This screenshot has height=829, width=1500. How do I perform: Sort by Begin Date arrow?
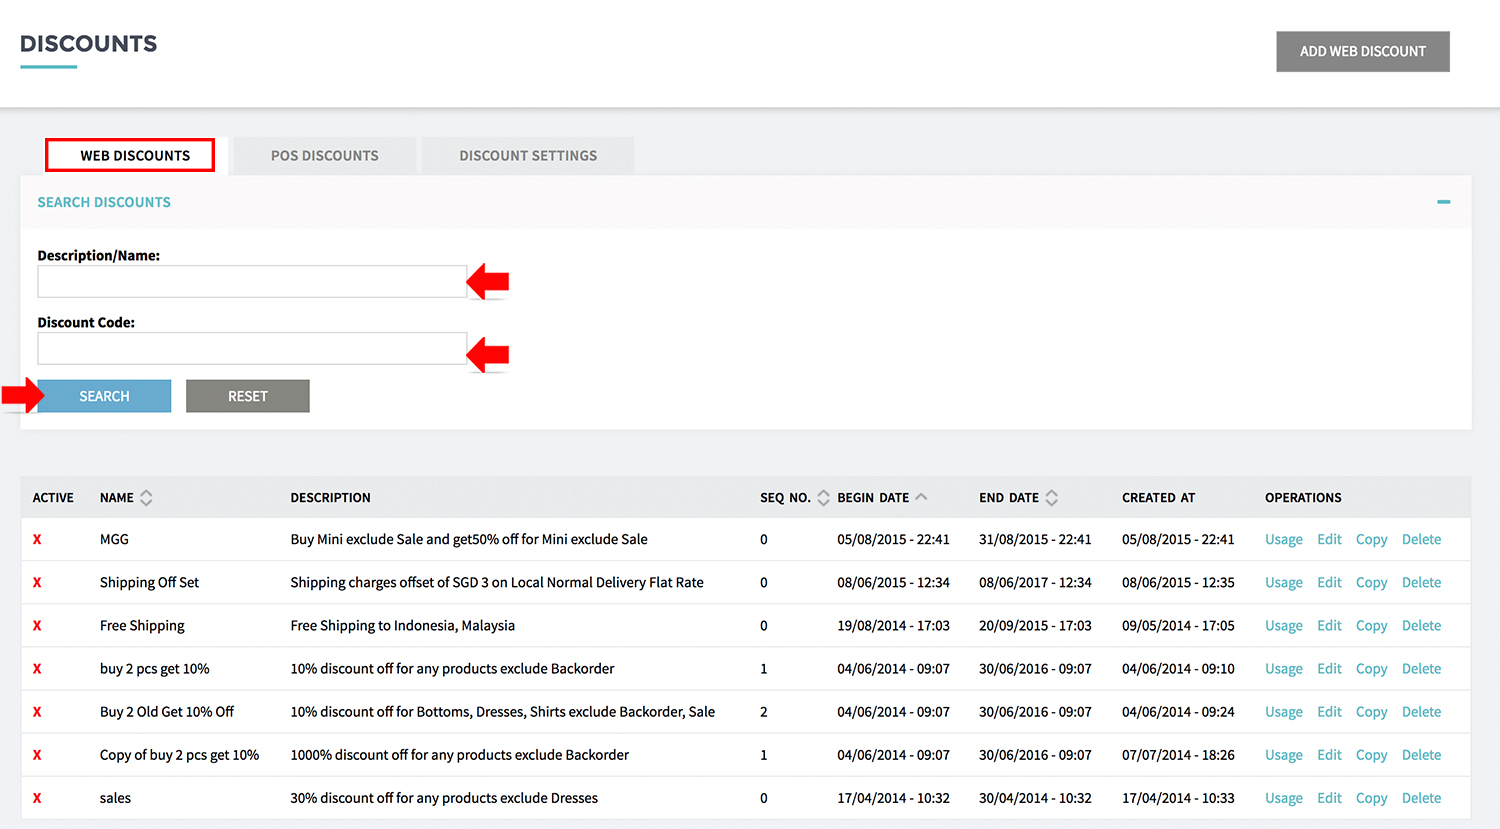coord(921,497)
